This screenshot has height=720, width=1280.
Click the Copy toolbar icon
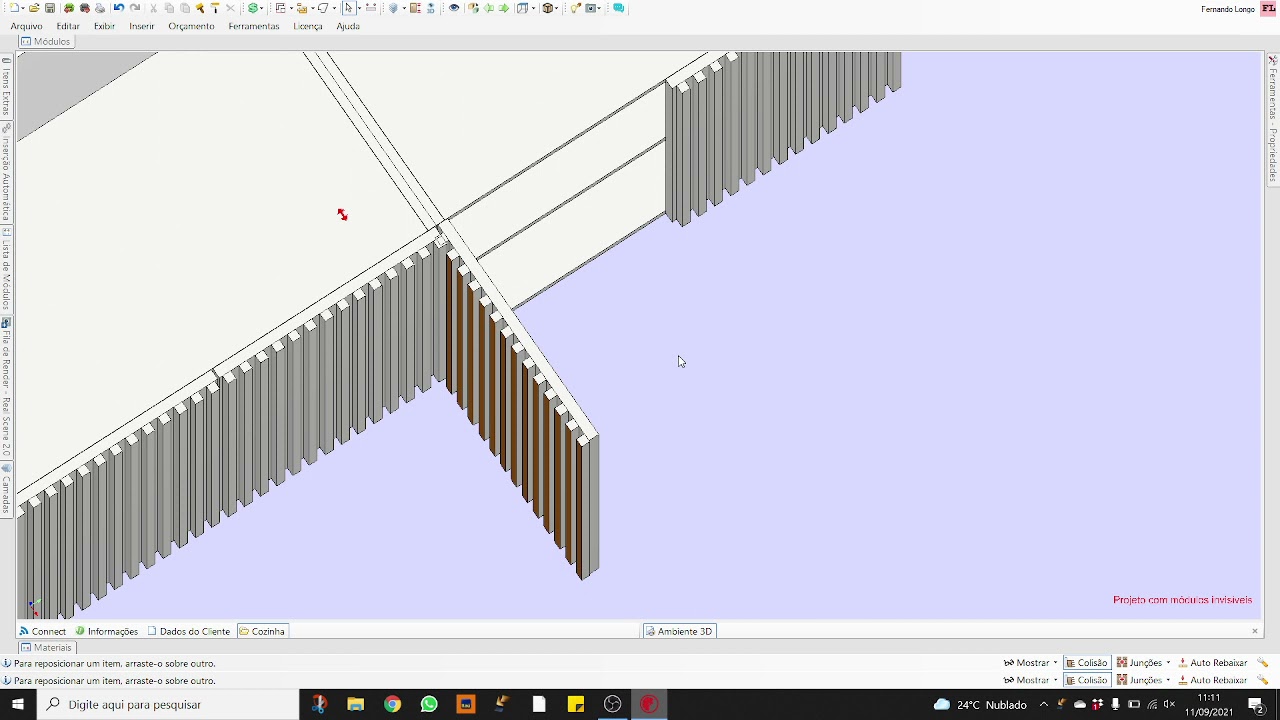[169, 8]
